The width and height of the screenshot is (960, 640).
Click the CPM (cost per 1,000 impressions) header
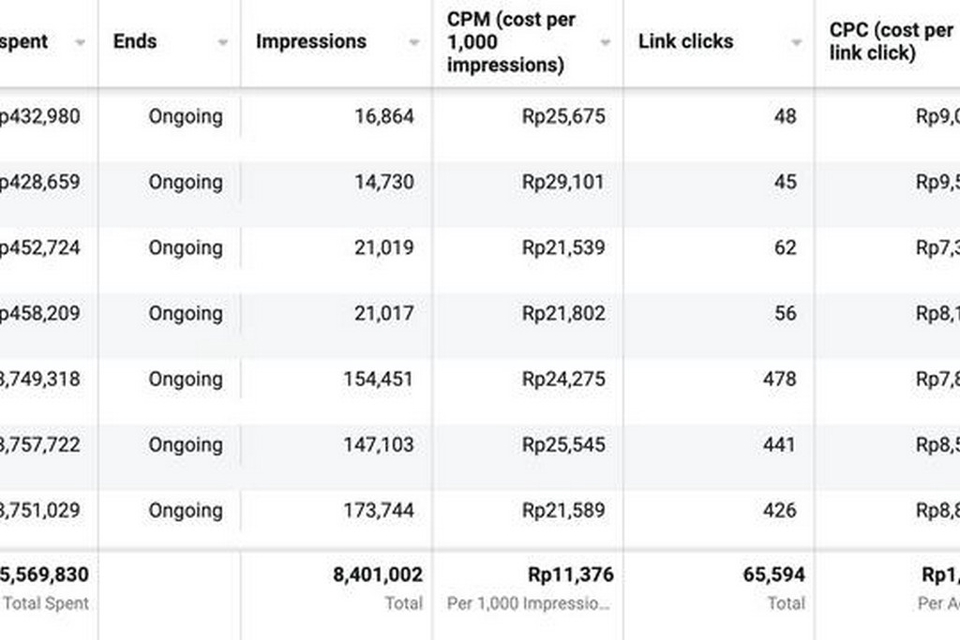click(x=512, y=42)
